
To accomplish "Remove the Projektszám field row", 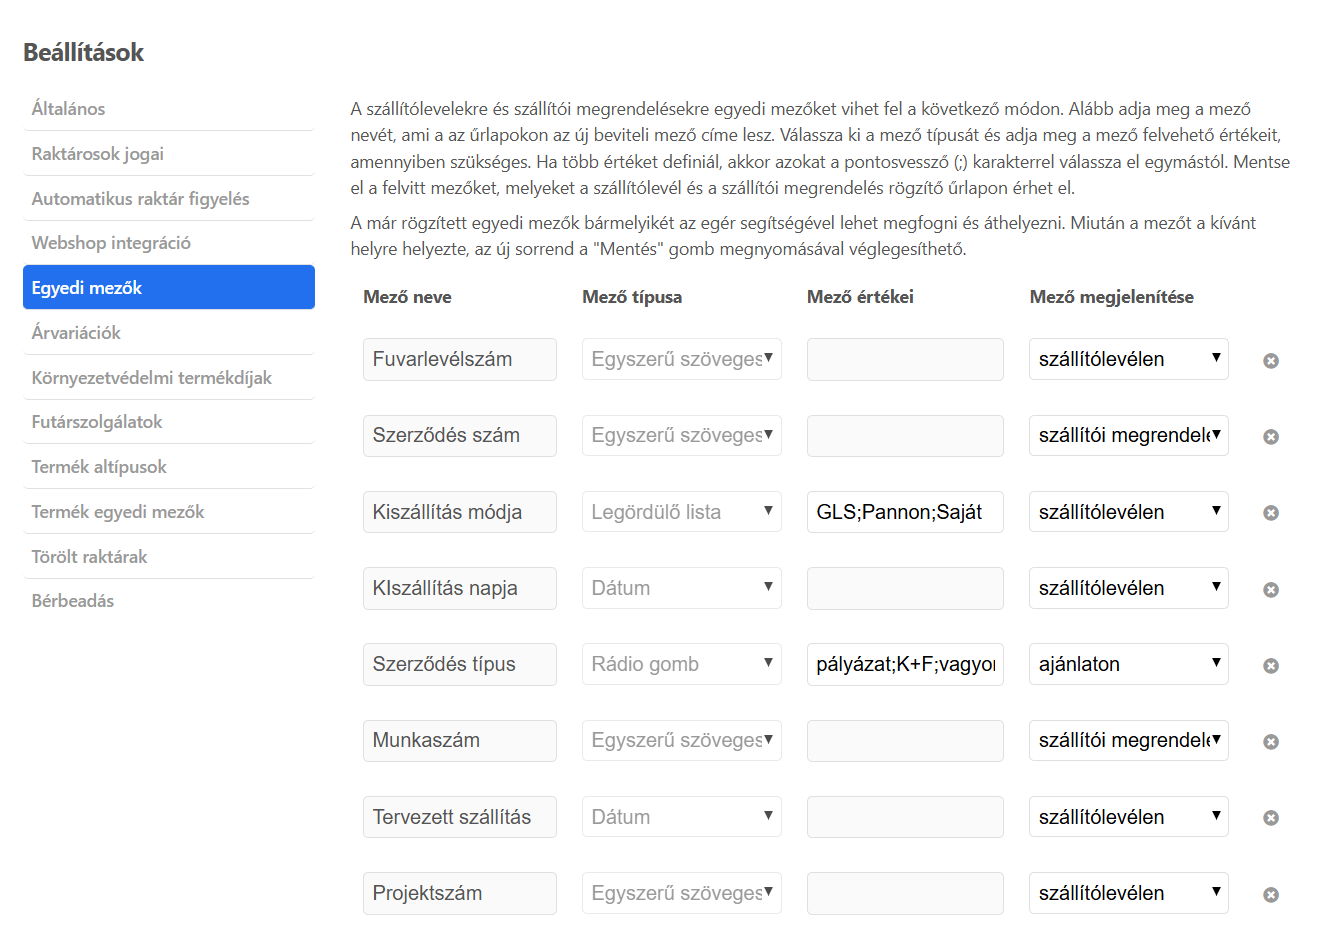I will point(1271,894).
